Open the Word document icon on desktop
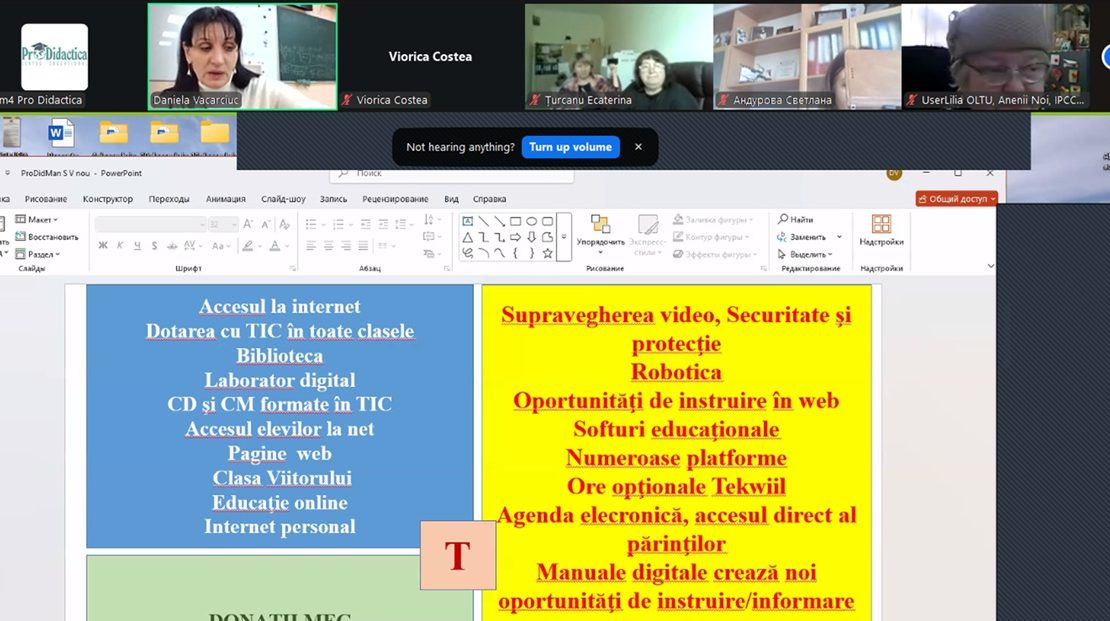 pyautogui.click(x=61, y=133)
